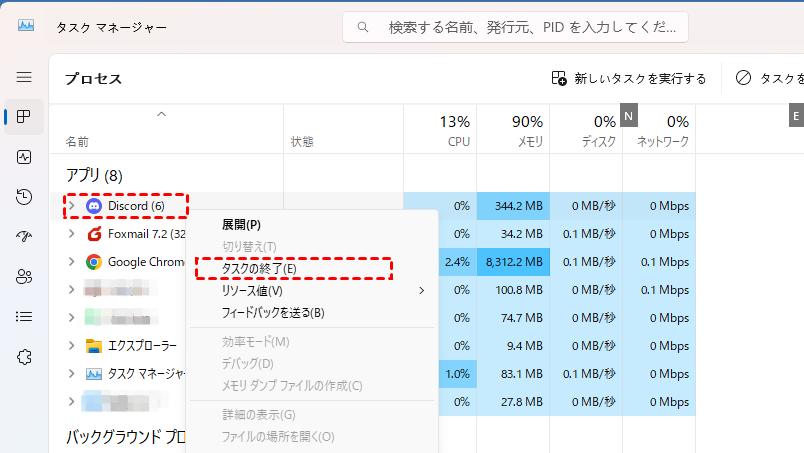Screen dimensions: 804x453
Task: Click 新しいタスクを実行する button
Action: click(629, 79)
